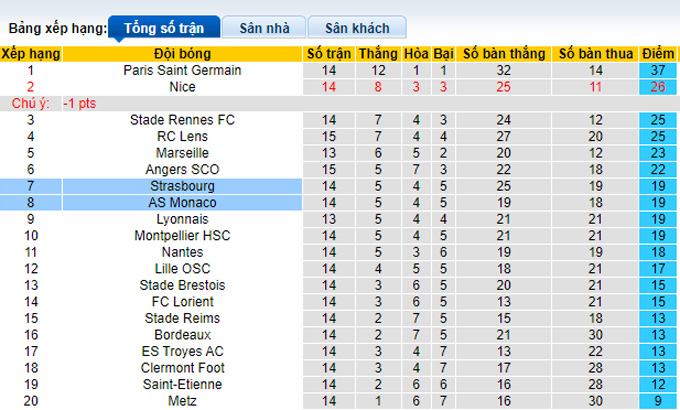Select the Sân khách tab
680x410 pixels.
pyautogui.click(x=356, y=28)
